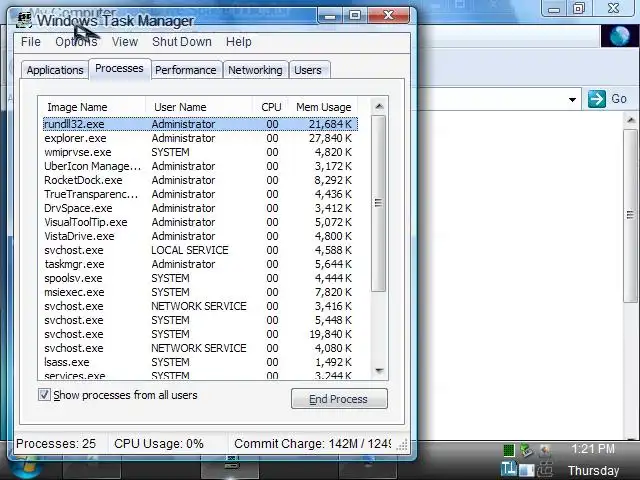The height and width of the screenshot is (480, 640).
Task: Sort by Mem Usage column header
Action: coord(323,107)
